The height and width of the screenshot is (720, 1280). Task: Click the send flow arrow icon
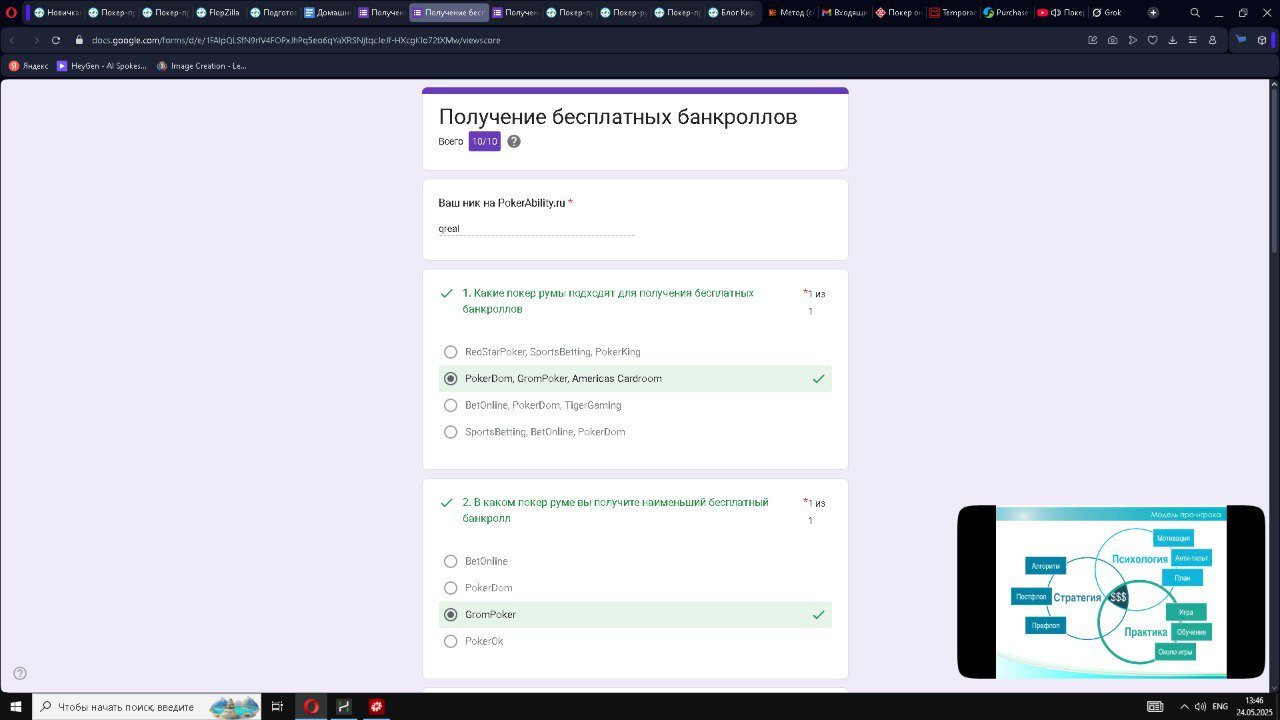[1132, 40]
